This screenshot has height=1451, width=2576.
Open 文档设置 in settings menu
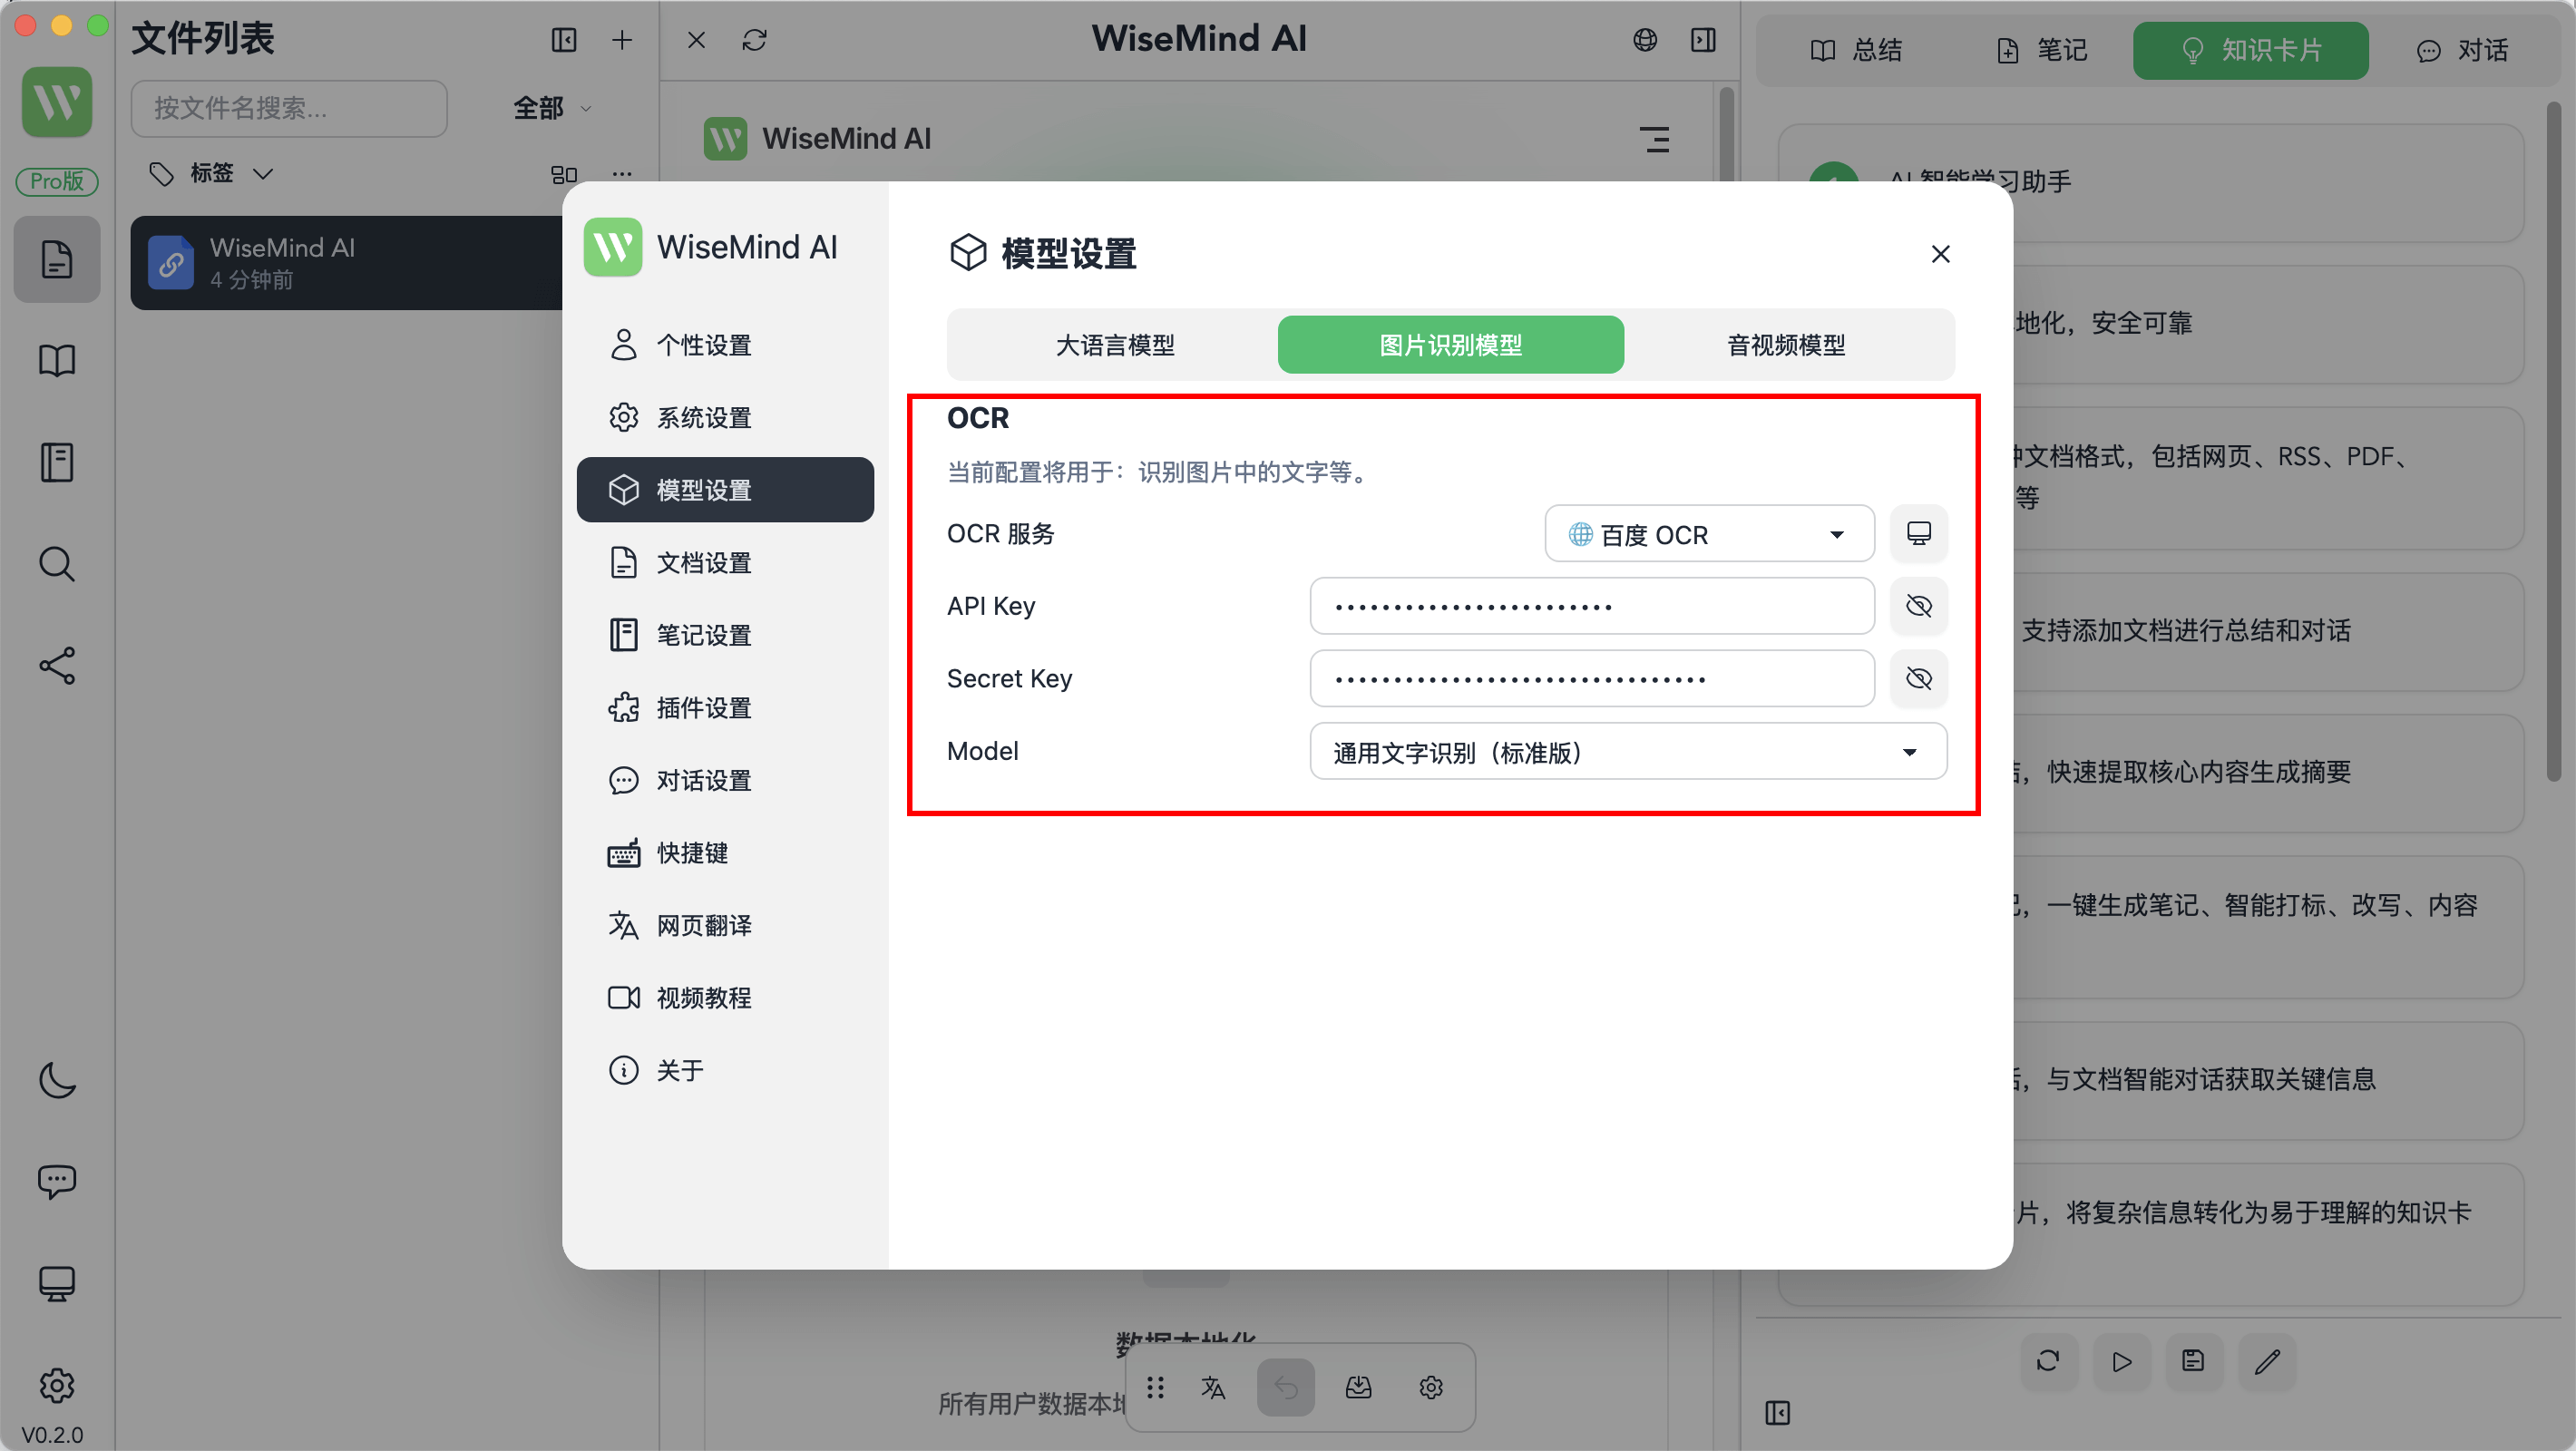click(725, 563)
